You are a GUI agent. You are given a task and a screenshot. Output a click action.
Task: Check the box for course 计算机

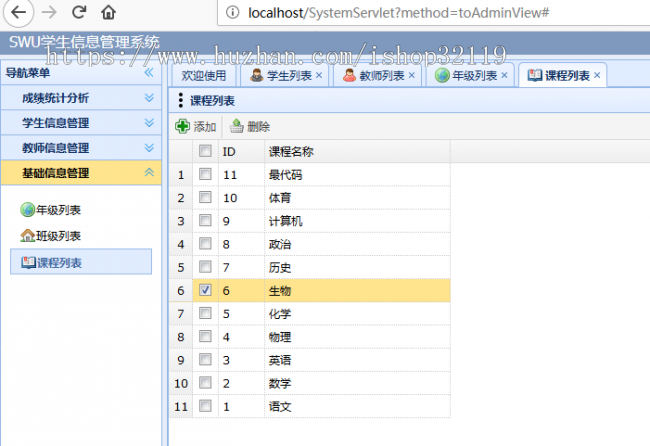click(205, 220)
